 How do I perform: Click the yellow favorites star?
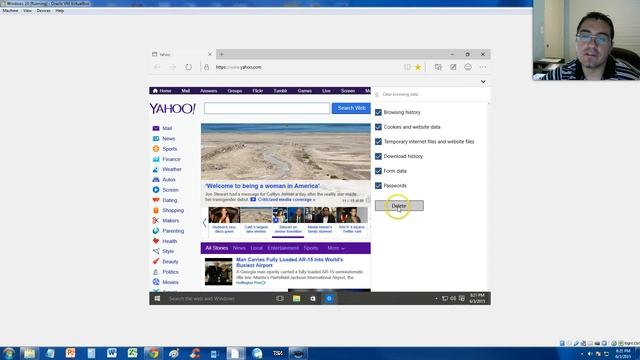click(418, 67)
